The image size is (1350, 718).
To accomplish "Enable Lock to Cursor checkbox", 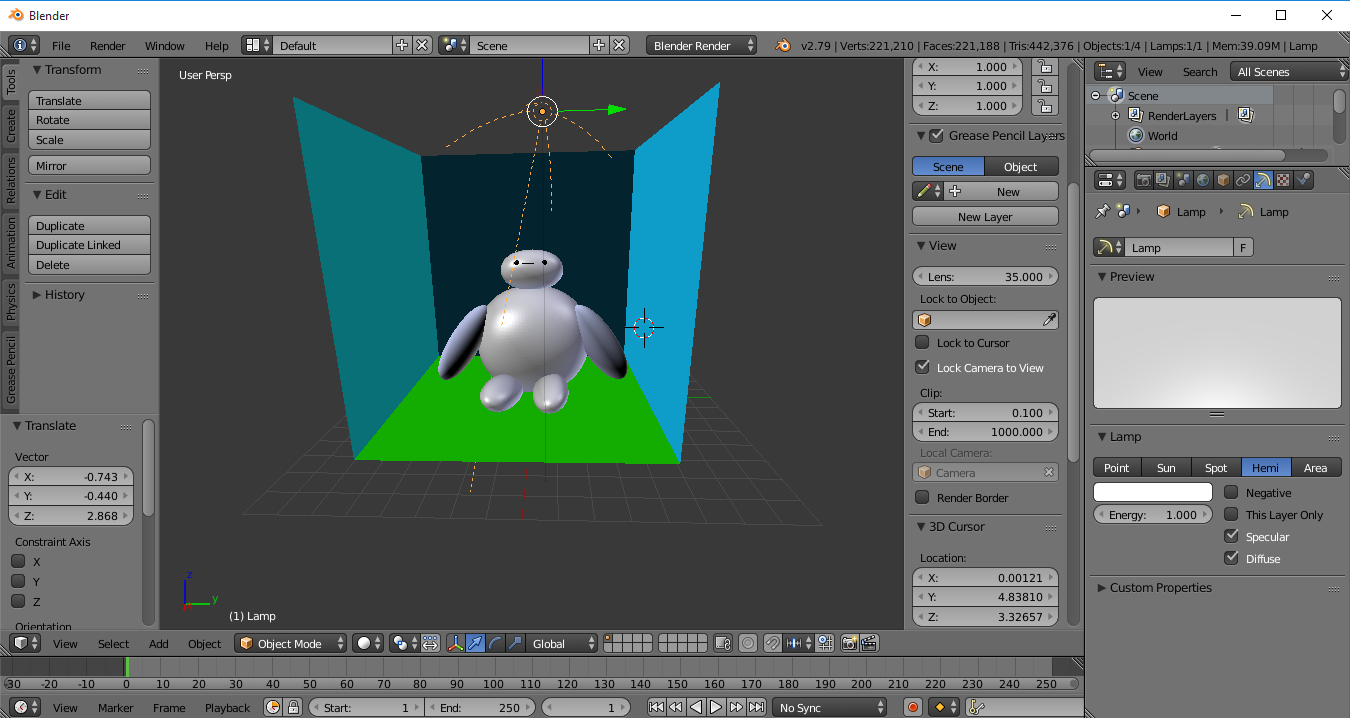I will [923, 342].
